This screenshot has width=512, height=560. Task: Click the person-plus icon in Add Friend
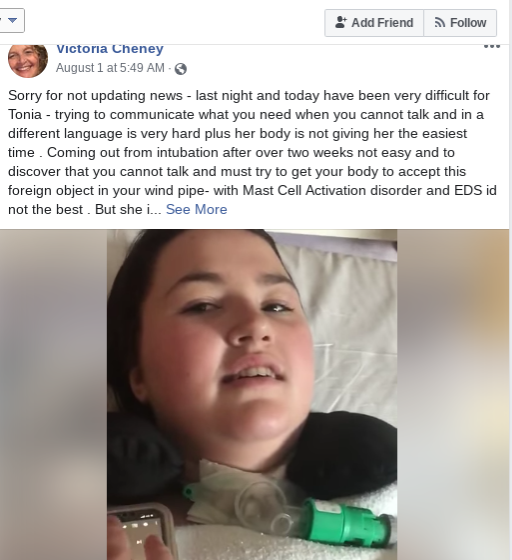pyautogui.click(x=341, y=22)
